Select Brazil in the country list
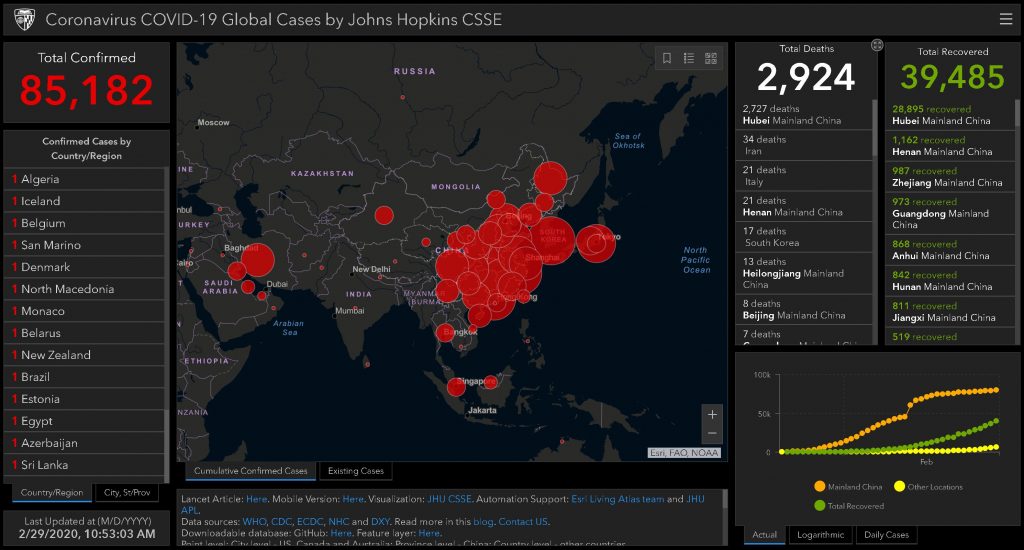This screenshot has height=550, width=1024. (84, 377)
